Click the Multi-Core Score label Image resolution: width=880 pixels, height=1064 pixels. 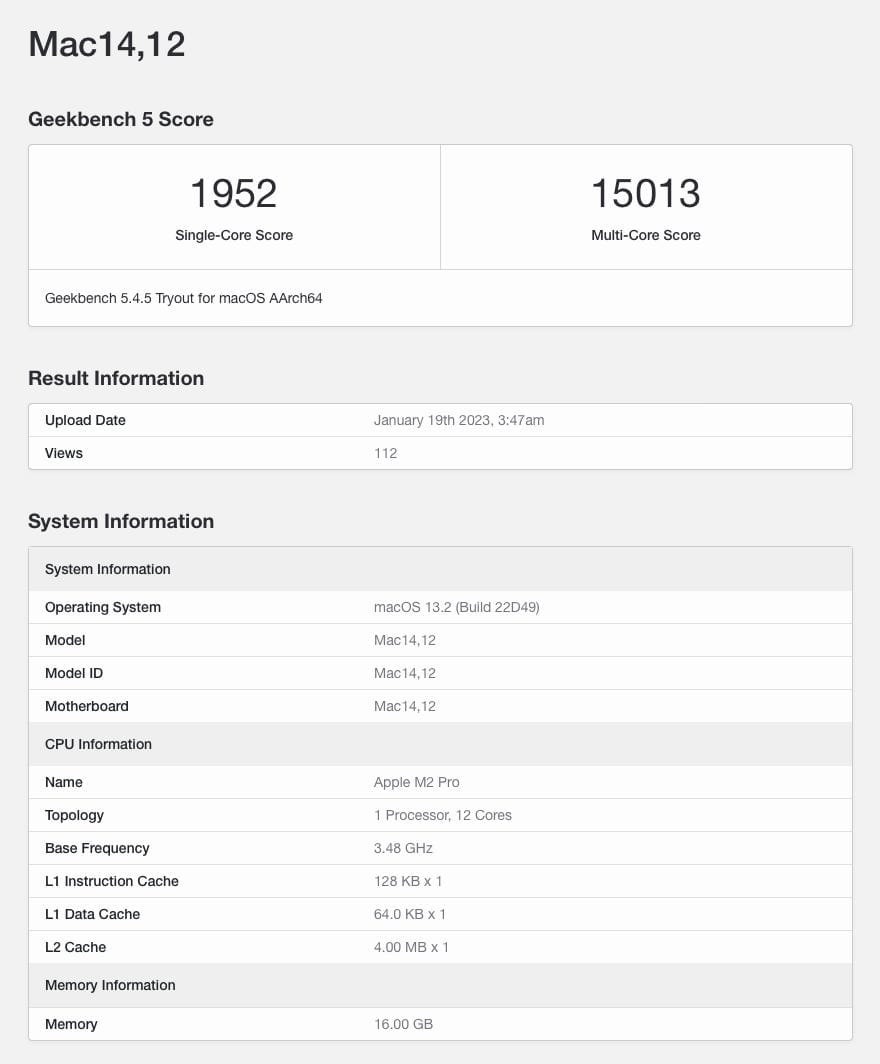(x=646, y=235)
